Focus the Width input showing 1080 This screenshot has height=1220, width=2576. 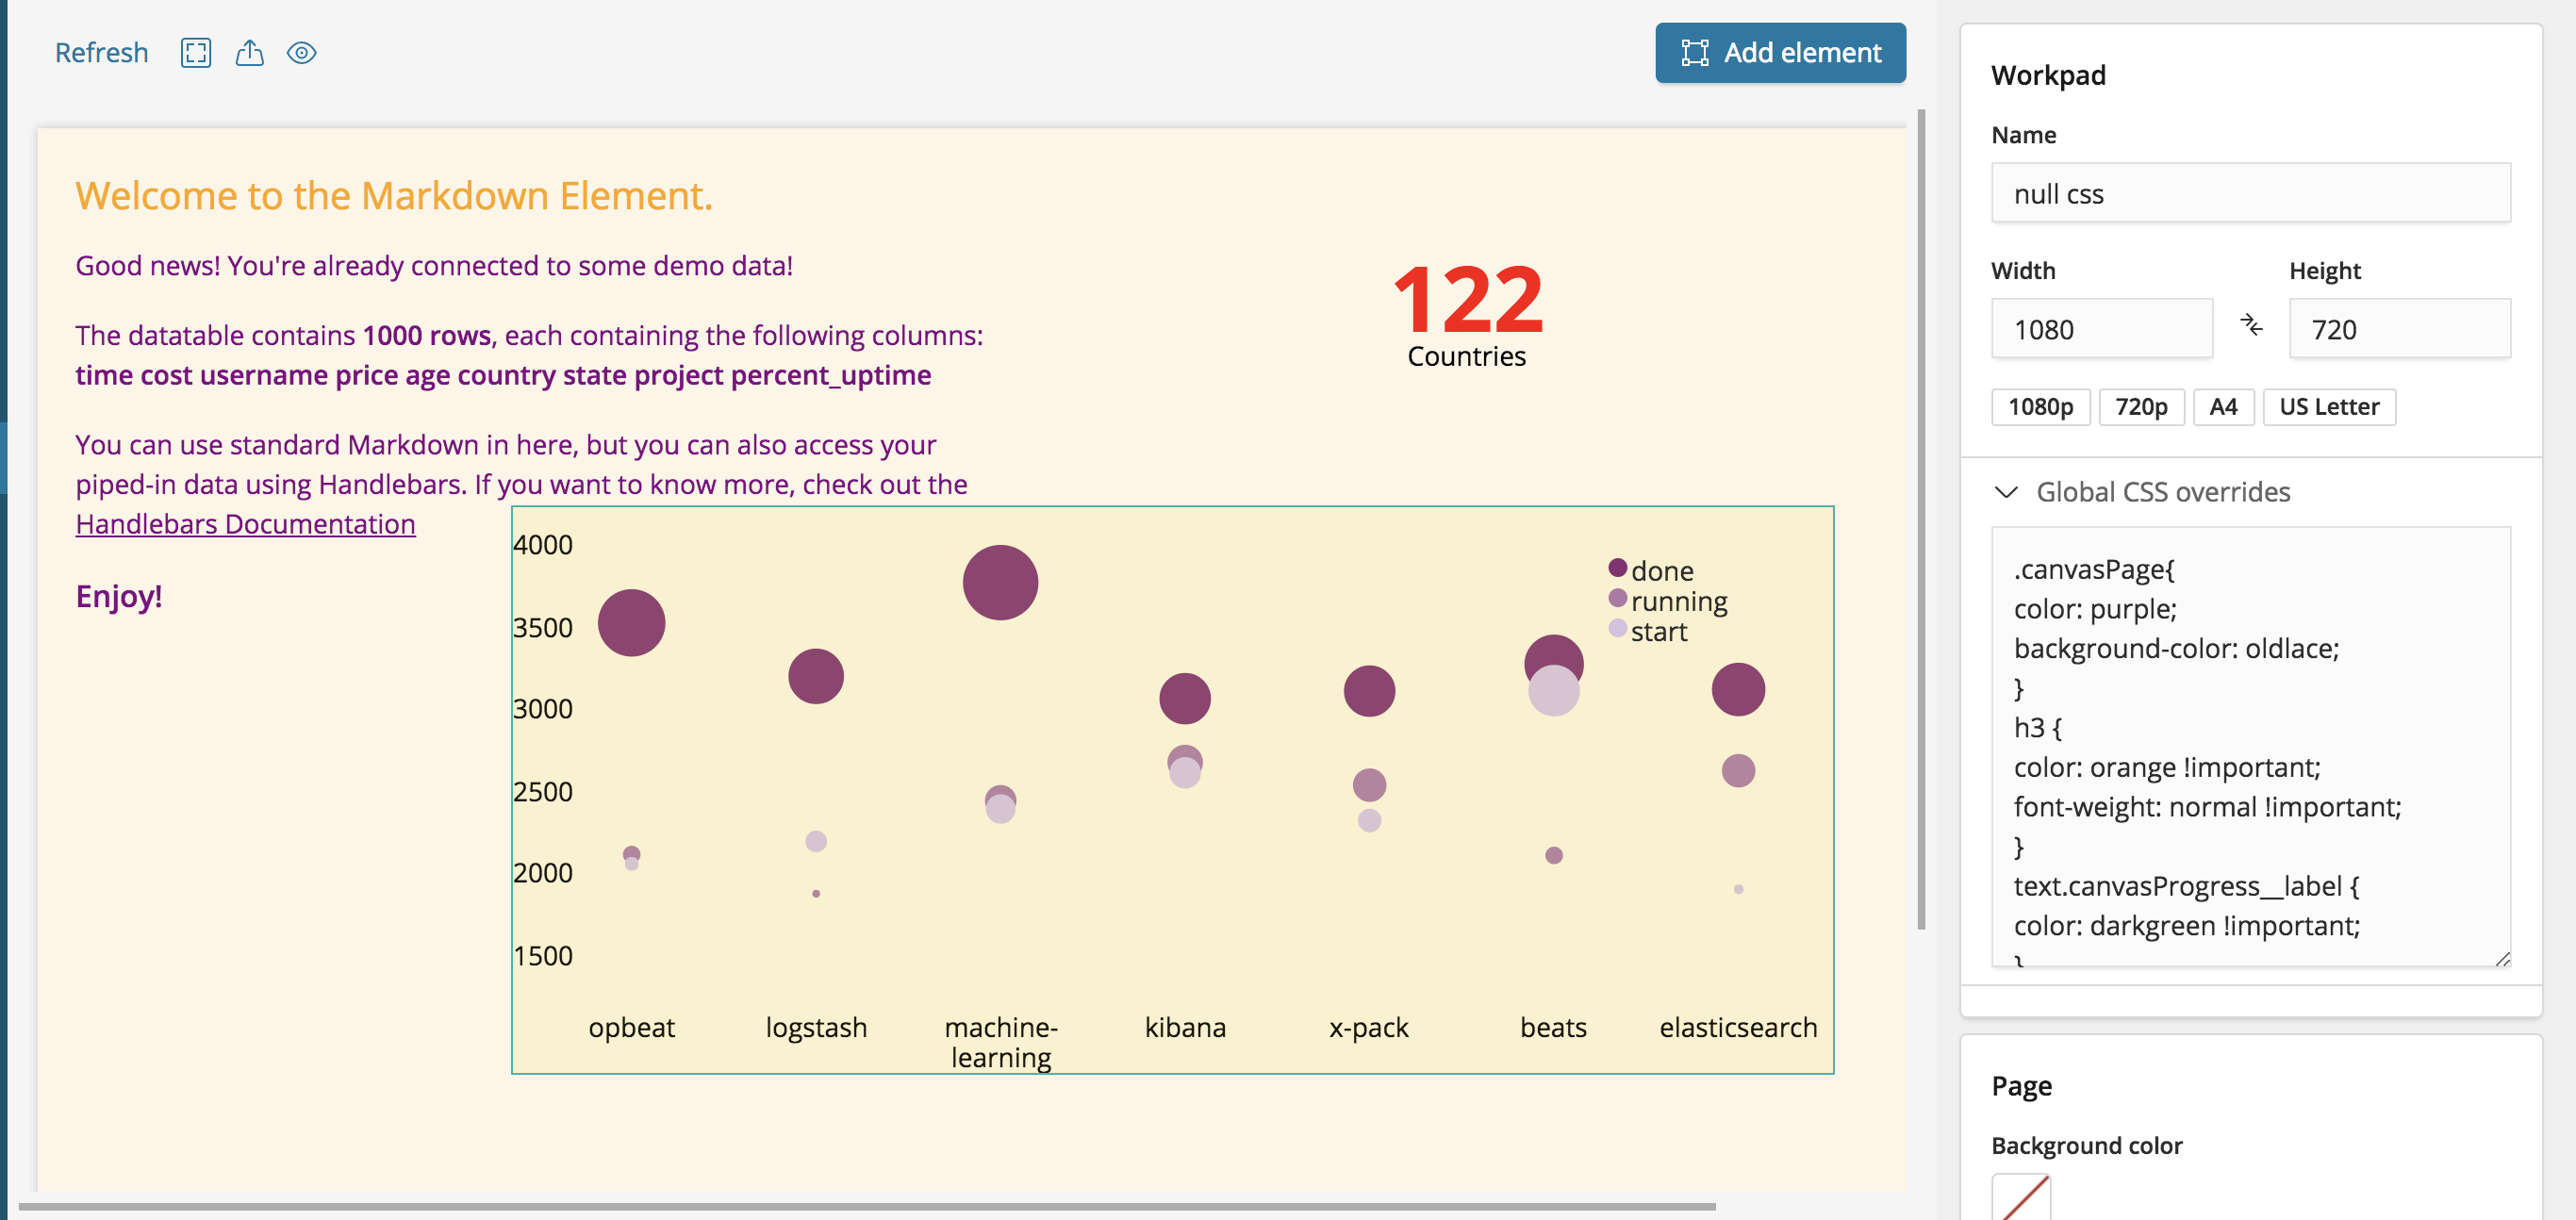tap(2100, 329)
